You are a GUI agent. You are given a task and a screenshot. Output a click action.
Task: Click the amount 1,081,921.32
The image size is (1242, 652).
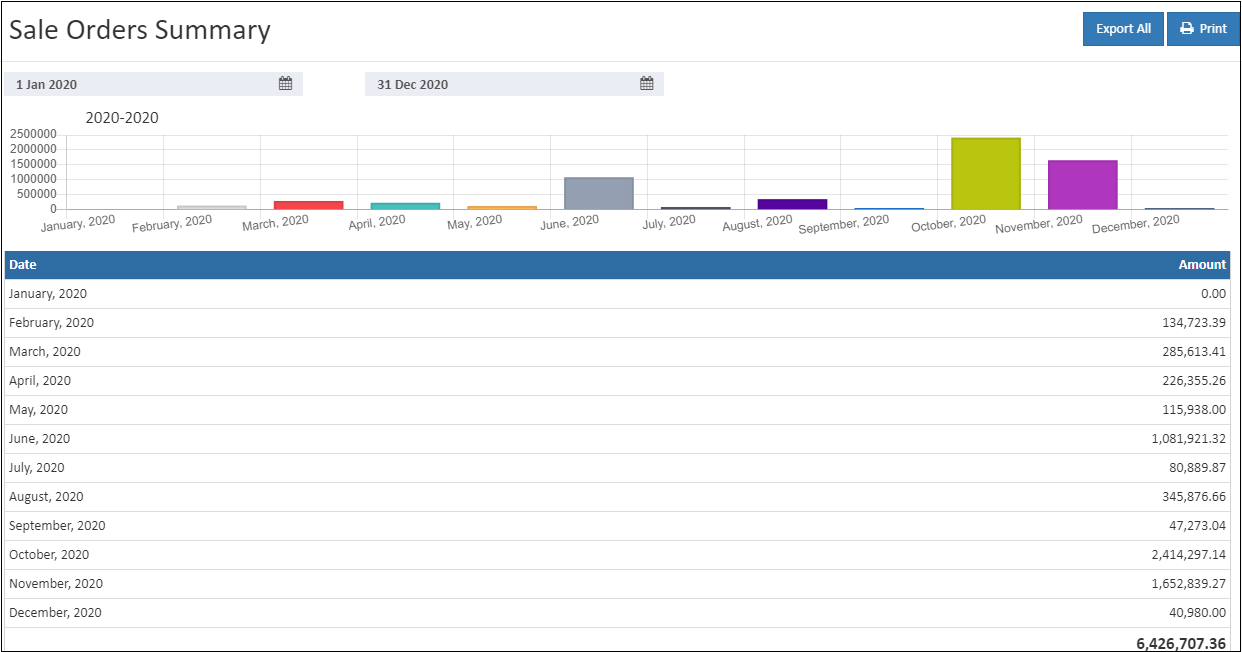1189,439
